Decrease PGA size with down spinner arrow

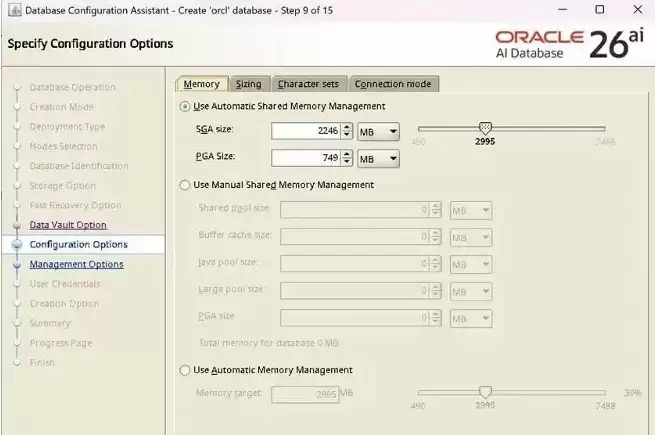[x=347, y=162]
